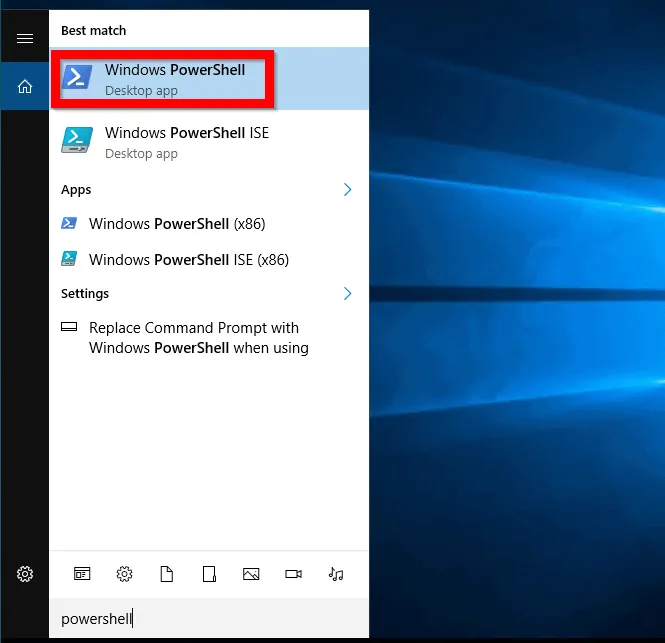Open the Settings gear in the left sidebar
The height and width of the screenshot is (643, 665).
pyautogui.click(x=25, y=574)
